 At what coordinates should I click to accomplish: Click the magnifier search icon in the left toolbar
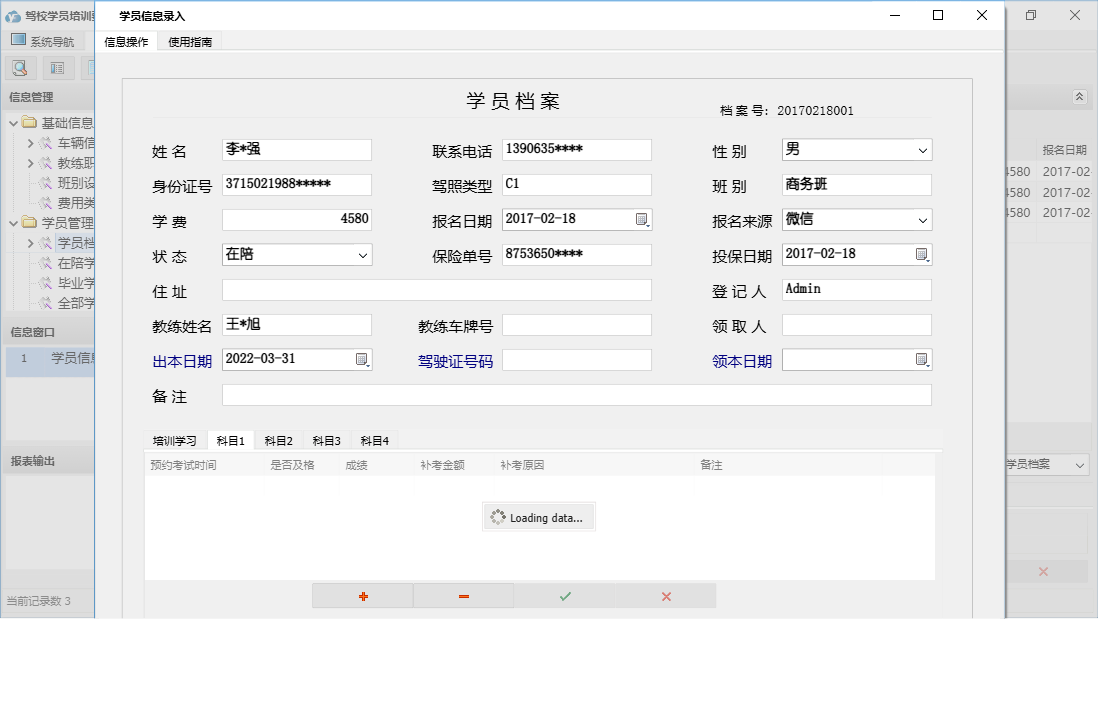point(20,67)
